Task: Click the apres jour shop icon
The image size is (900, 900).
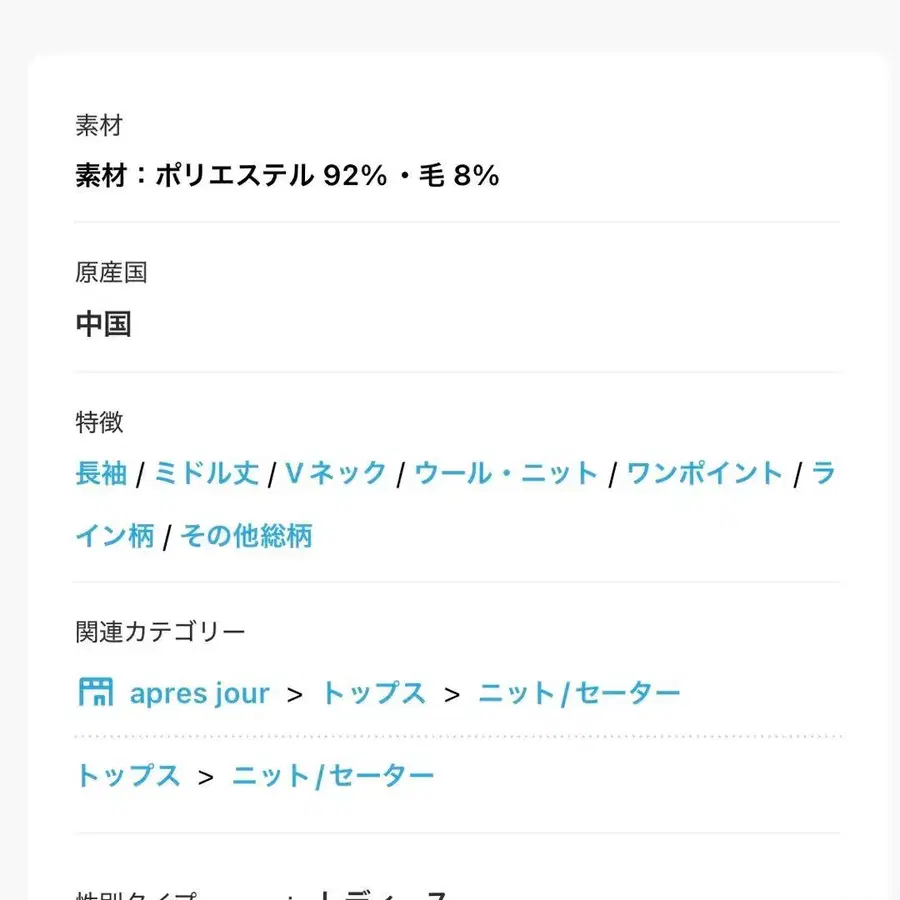Action: (95, 692)
